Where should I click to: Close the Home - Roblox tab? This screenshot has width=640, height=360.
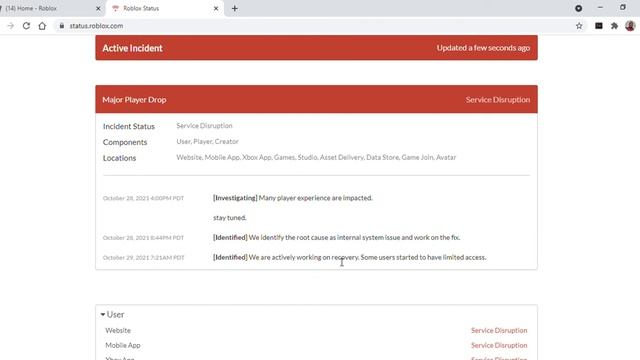click(98, 8)
